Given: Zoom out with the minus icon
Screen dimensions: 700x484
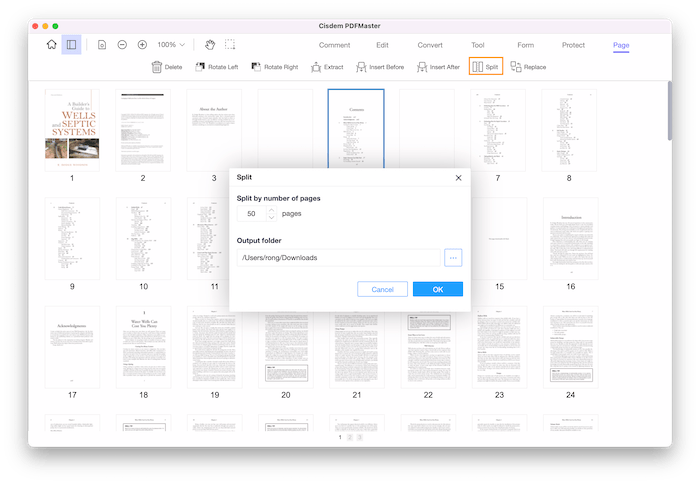Looking at the screenshot, I should coord(122,45).
